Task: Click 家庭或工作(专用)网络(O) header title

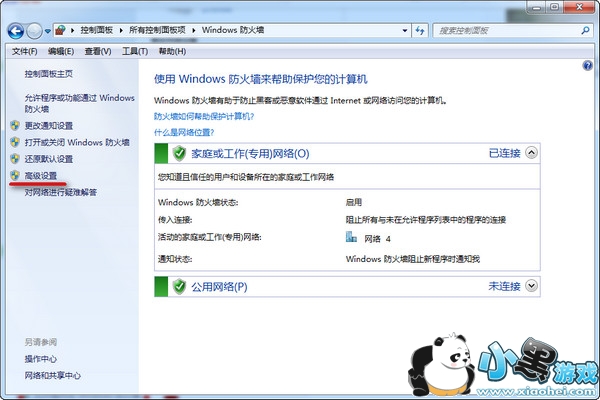Action: (250, 153)
